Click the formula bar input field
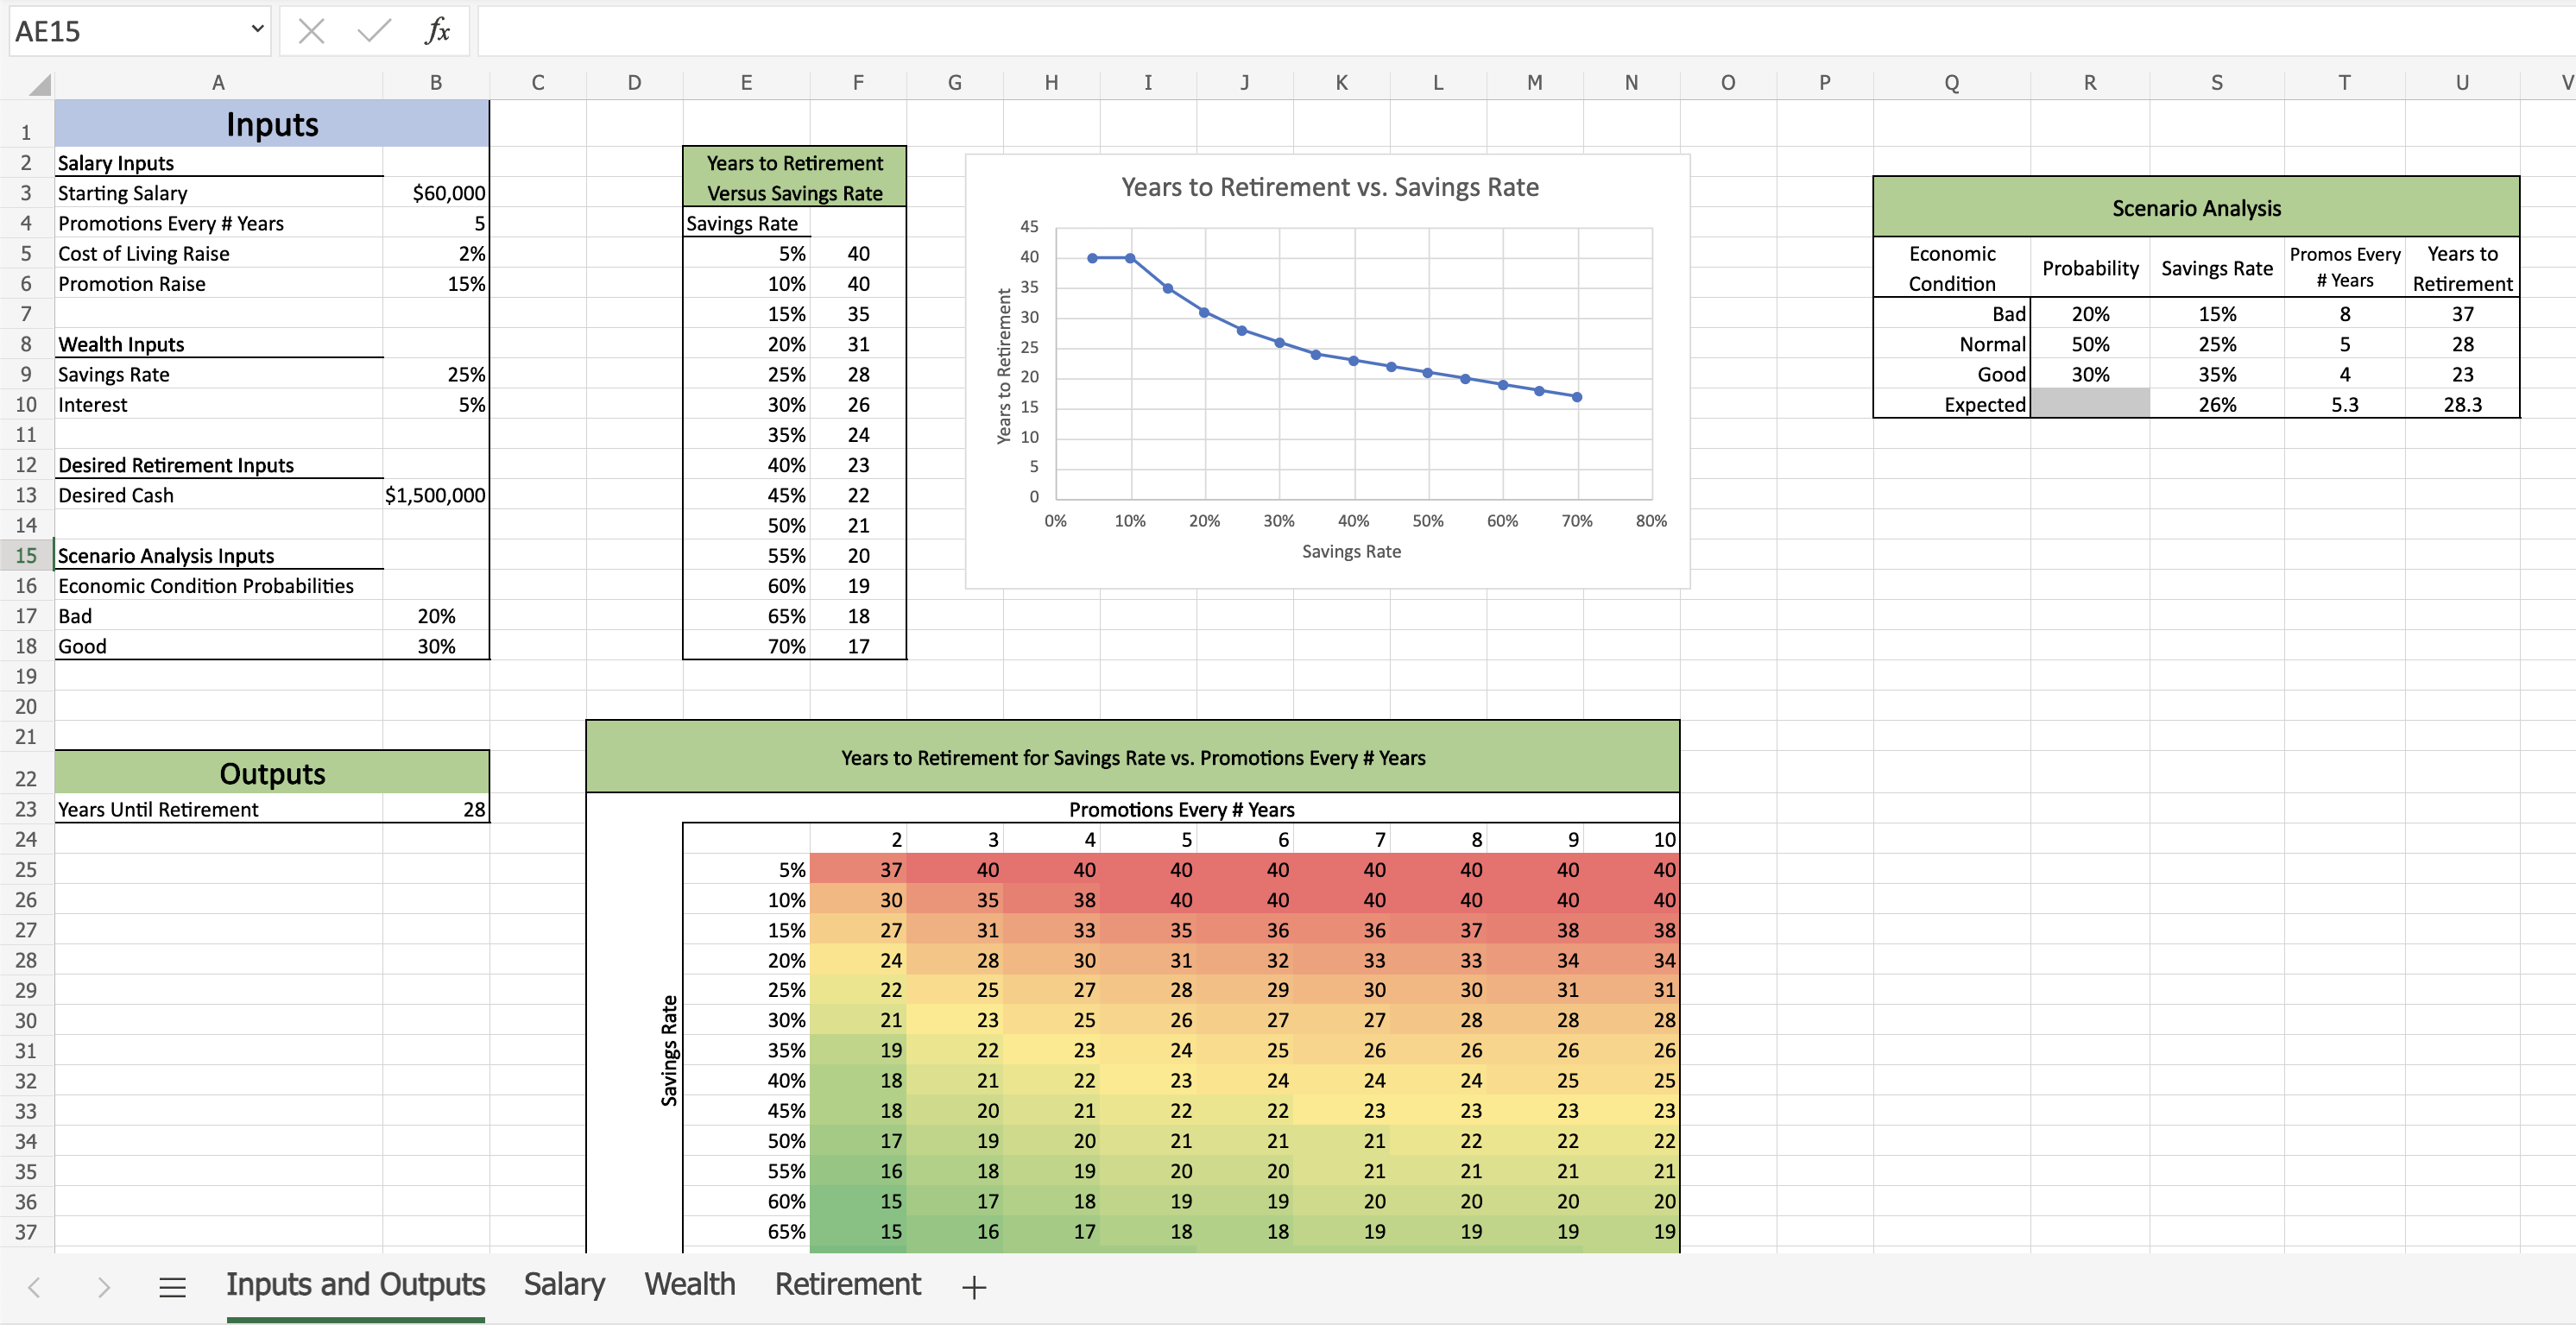 click(1500, 32)
